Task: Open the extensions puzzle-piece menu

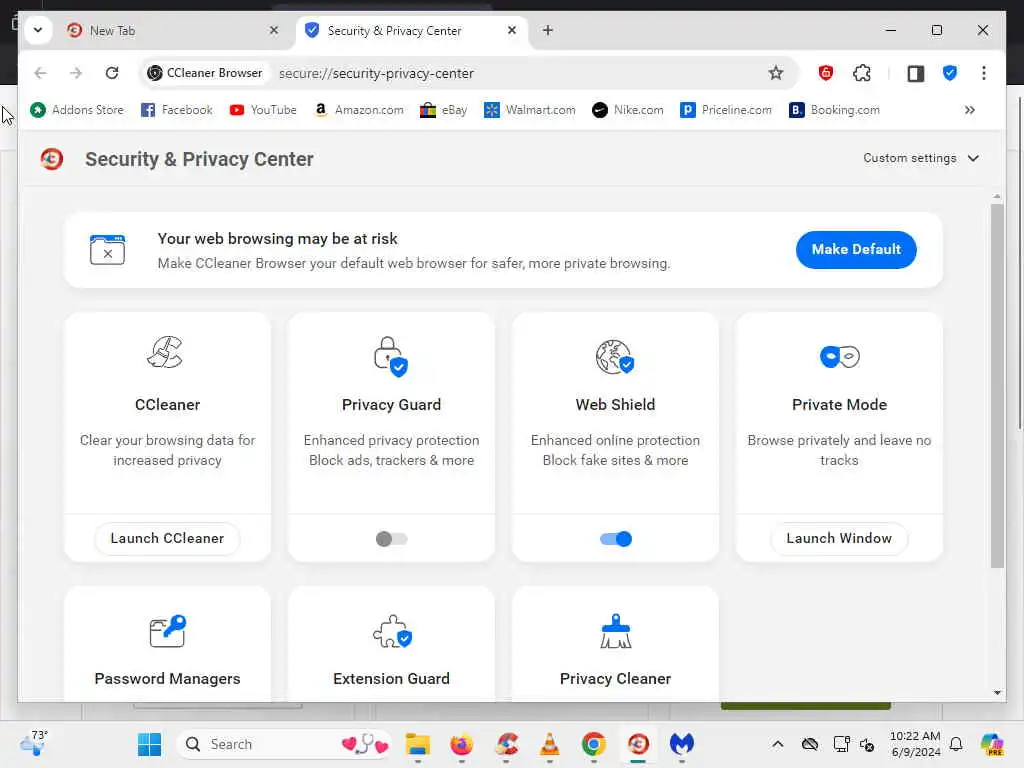Action: (862, 73)
